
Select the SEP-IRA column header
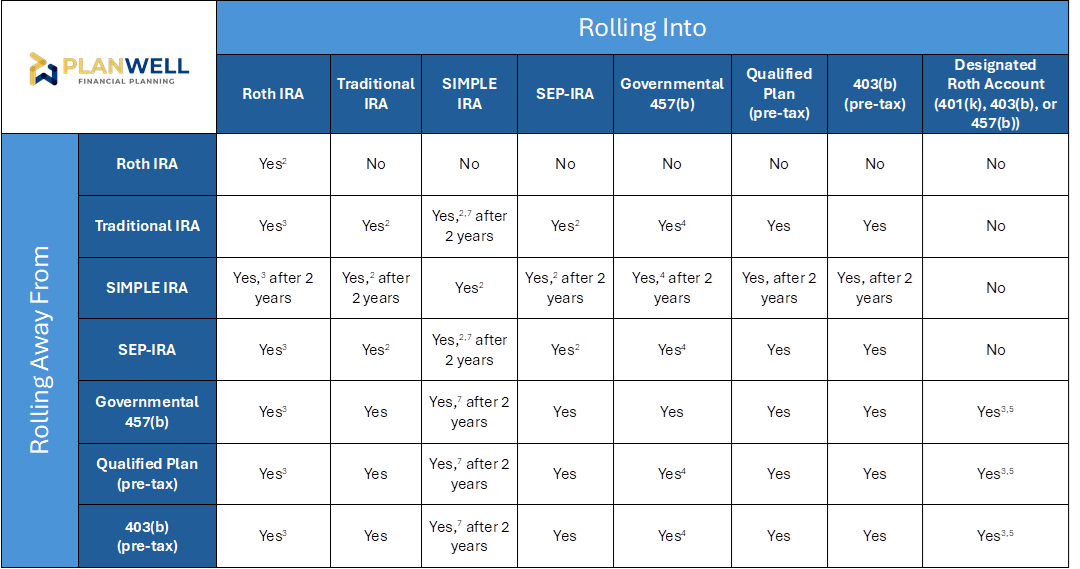coord(565,94)
